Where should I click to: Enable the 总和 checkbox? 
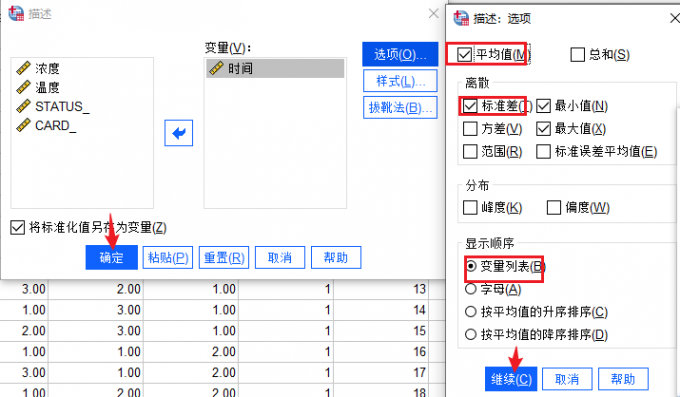tap(577, 55)
